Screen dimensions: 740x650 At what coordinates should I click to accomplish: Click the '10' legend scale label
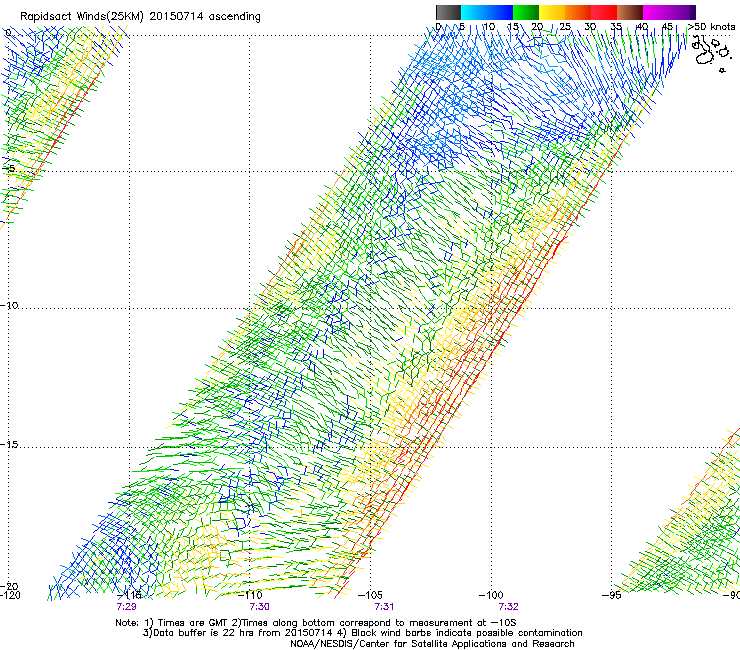point(489,26)
